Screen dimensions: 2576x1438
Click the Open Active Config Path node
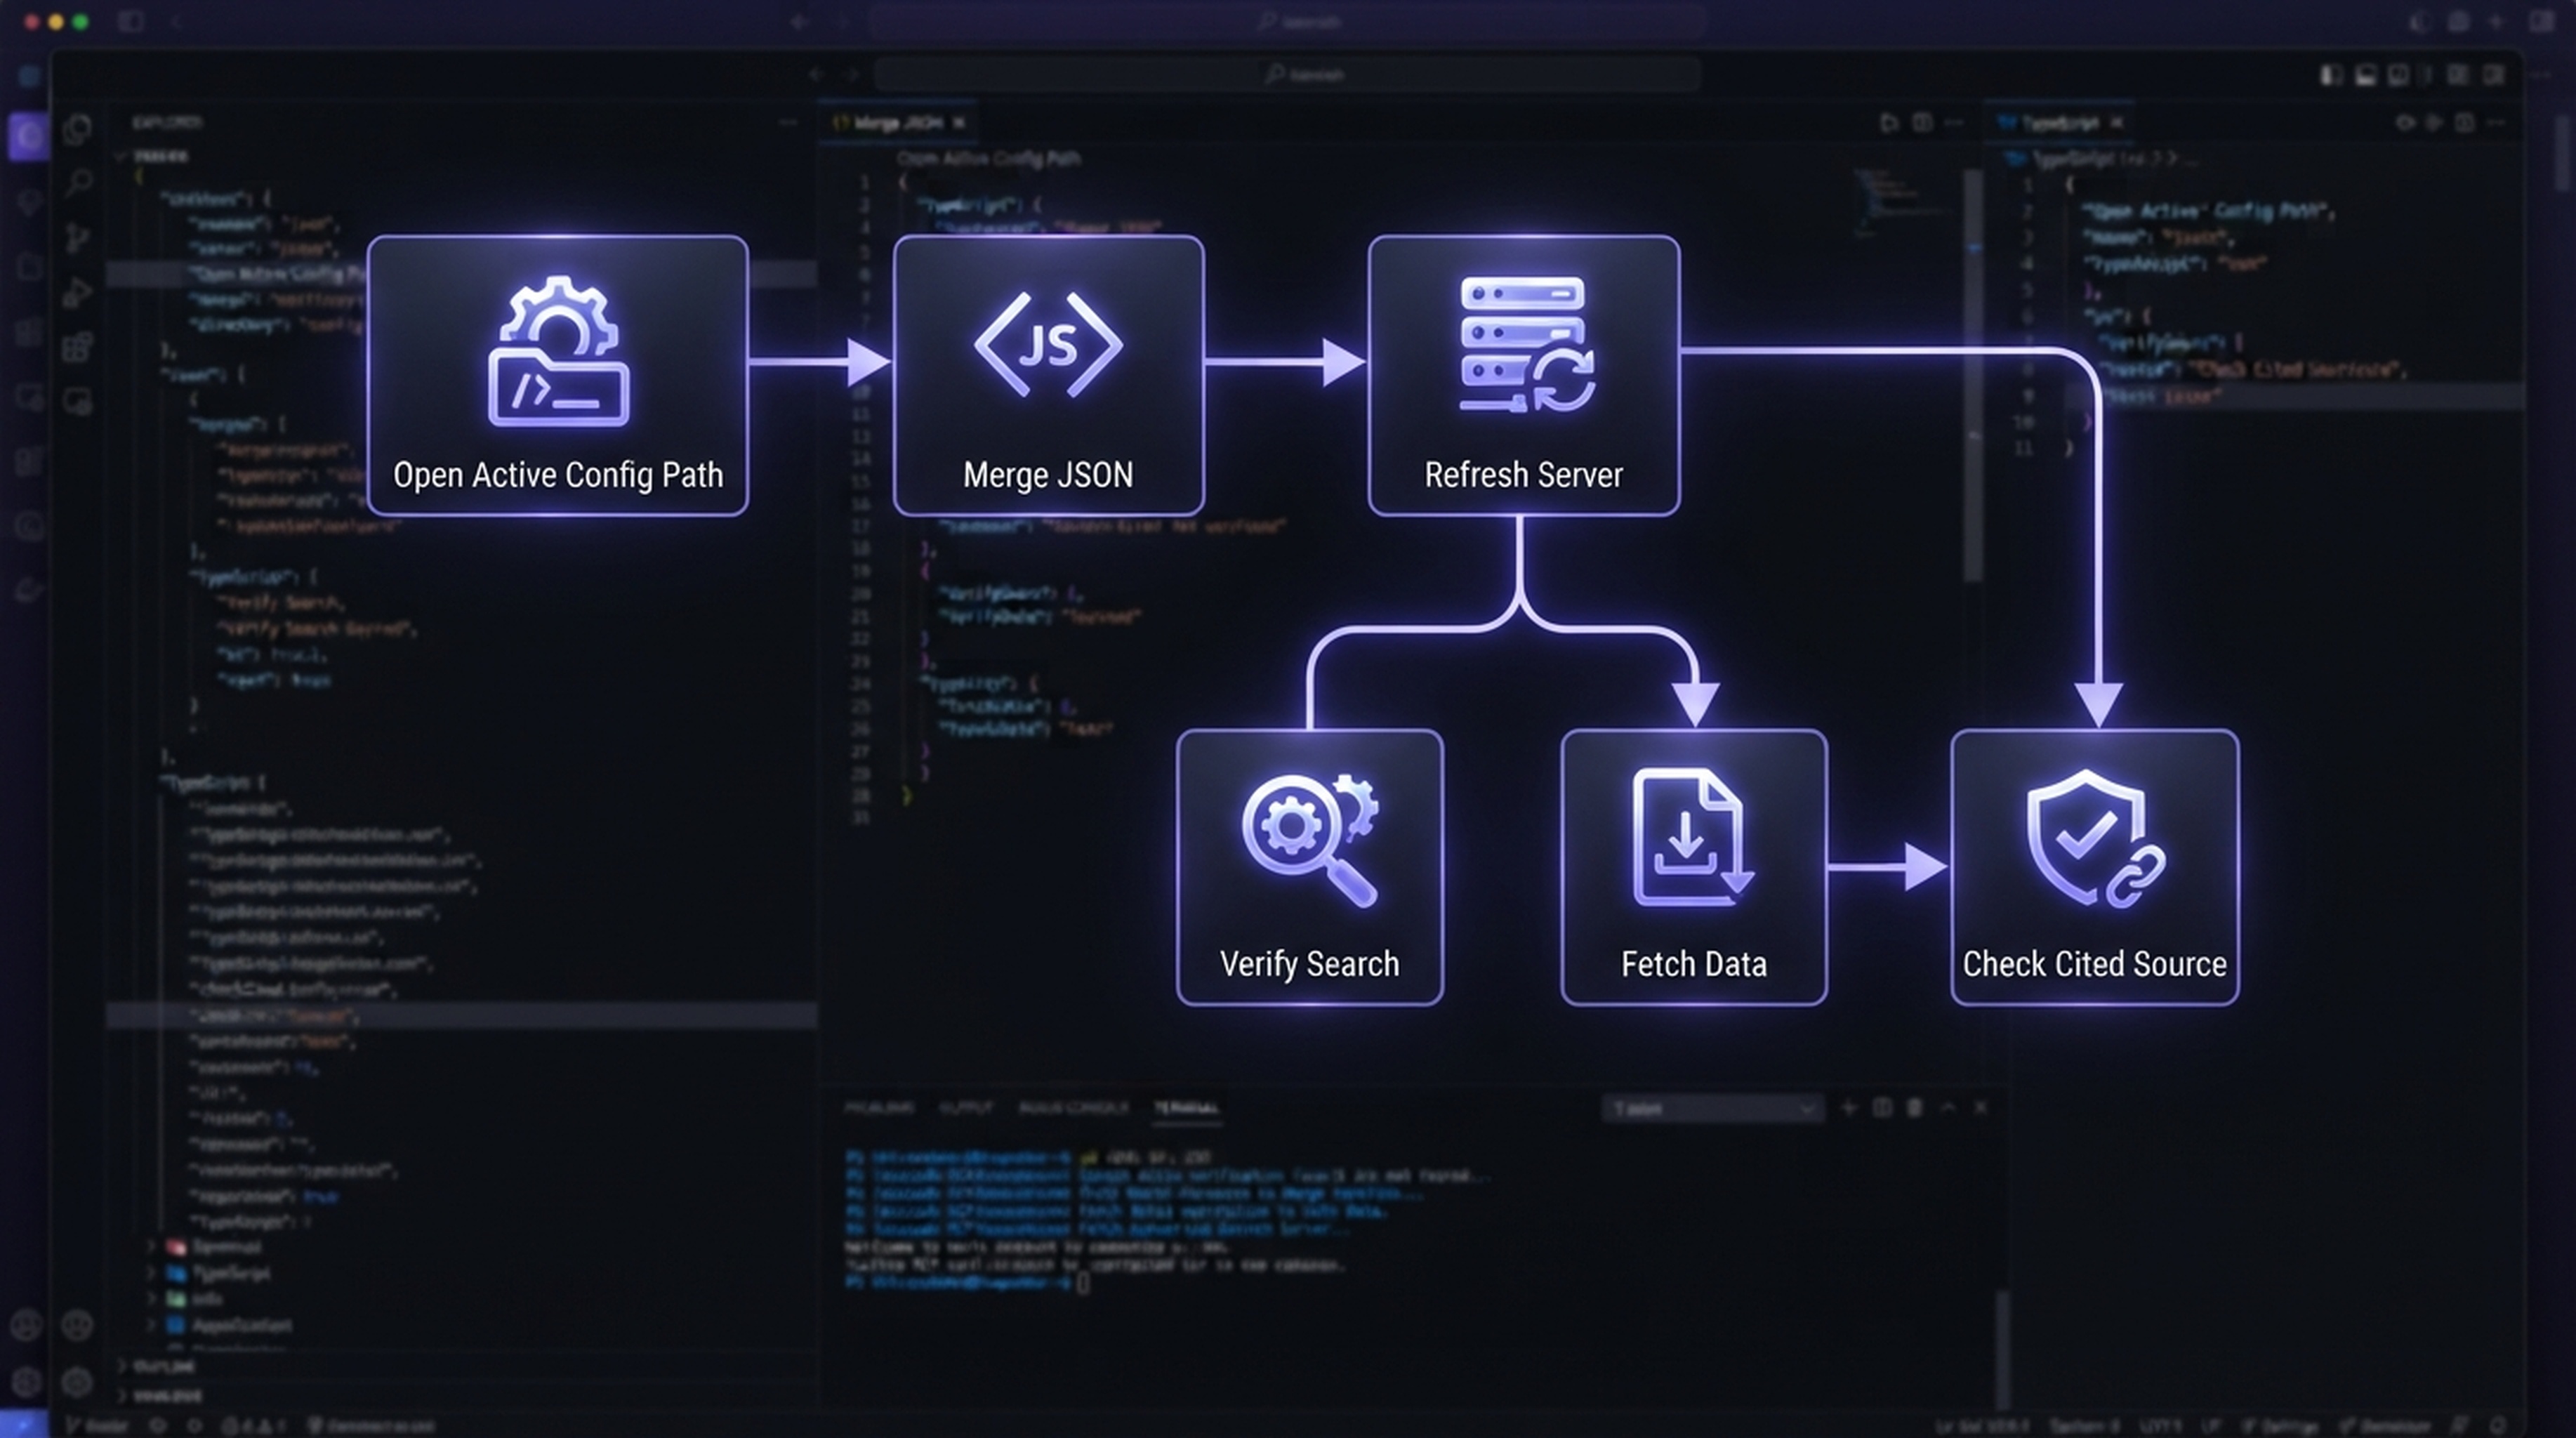[557, 375]
